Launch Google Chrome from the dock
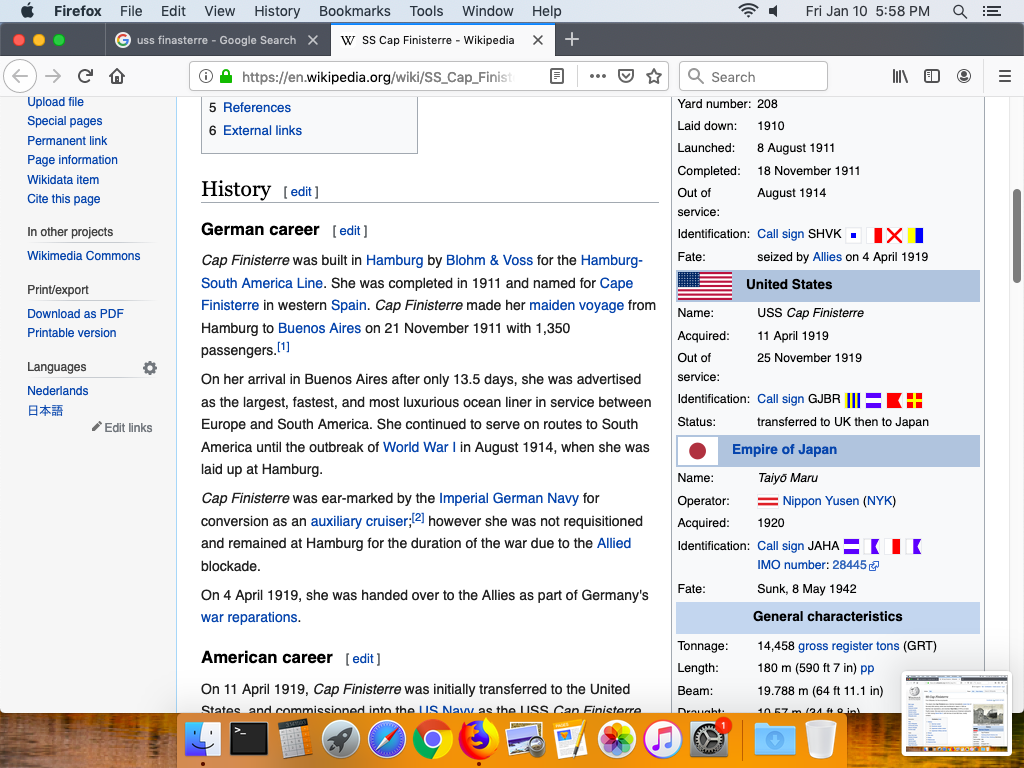The height and width of the screenshot is (768, 1024). [x=432, y=740]
